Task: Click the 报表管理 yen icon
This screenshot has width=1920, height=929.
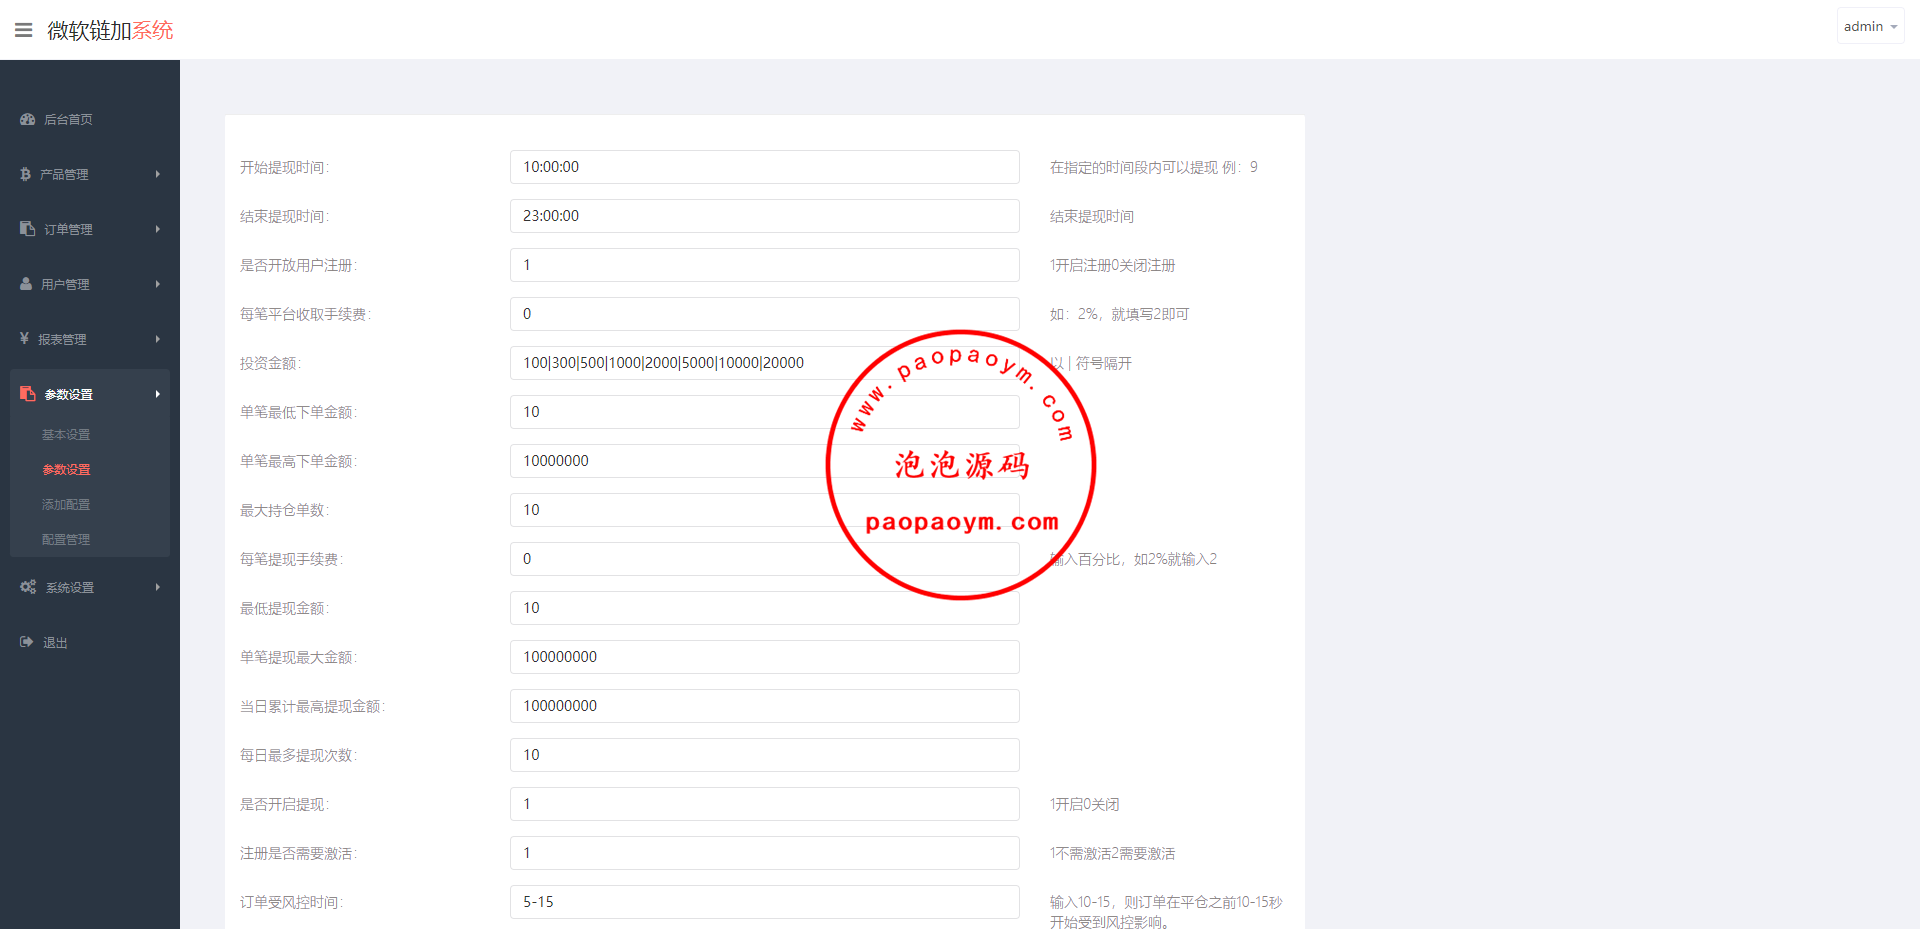Action: [x=25, y=339]
